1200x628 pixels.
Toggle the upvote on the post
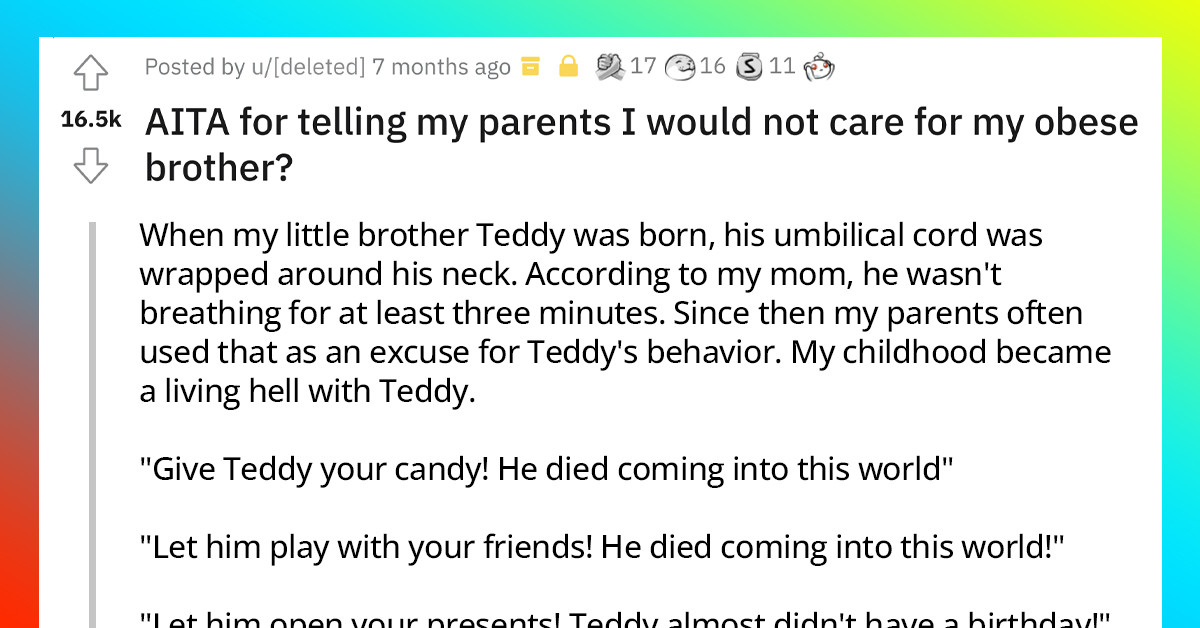(x=90, y=73)
